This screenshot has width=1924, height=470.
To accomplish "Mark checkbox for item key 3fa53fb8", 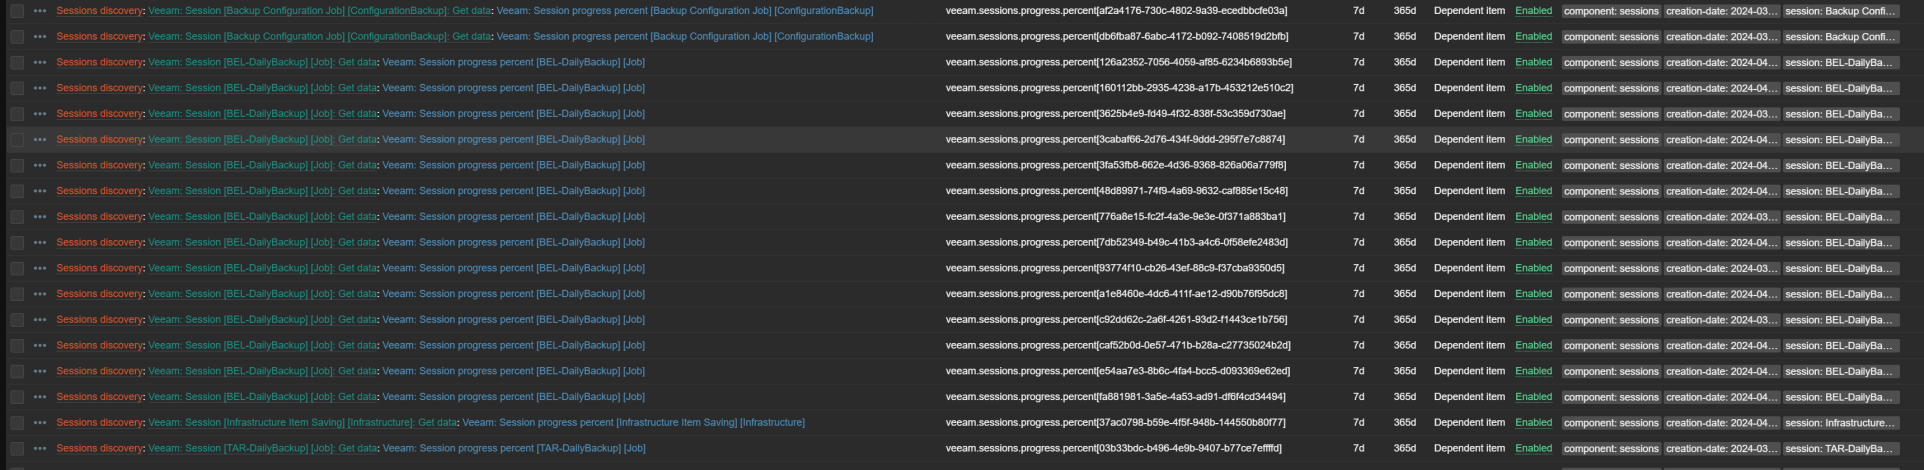I will (17, 165).
